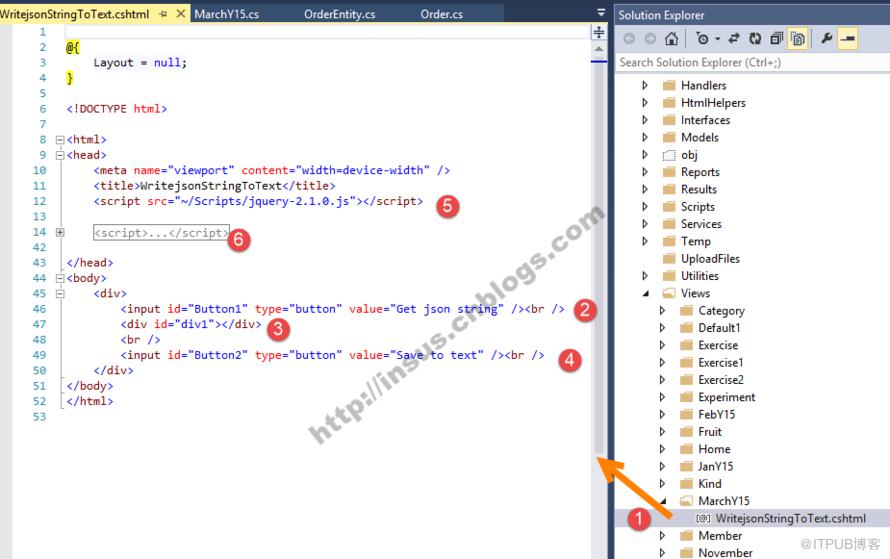Toggle Preview Selected Items button
890x559 pixels.
tap(847, 39)
